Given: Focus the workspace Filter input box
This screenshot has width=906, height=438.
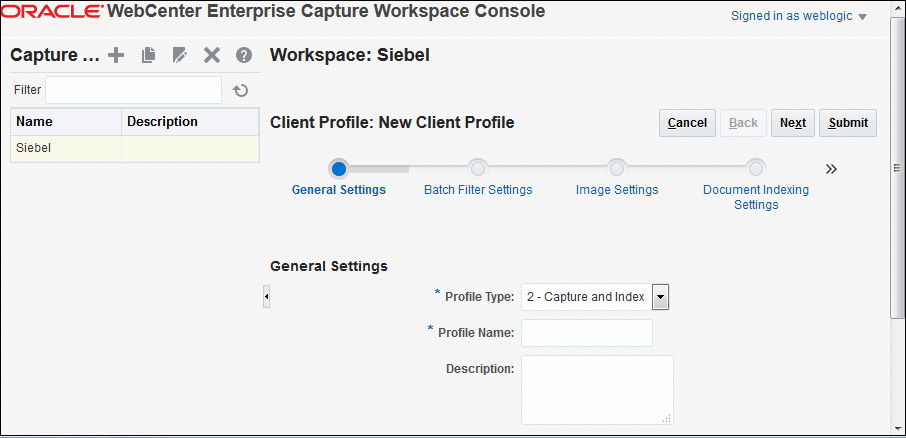Looking at the screenshot, I should tap(133, 90).
